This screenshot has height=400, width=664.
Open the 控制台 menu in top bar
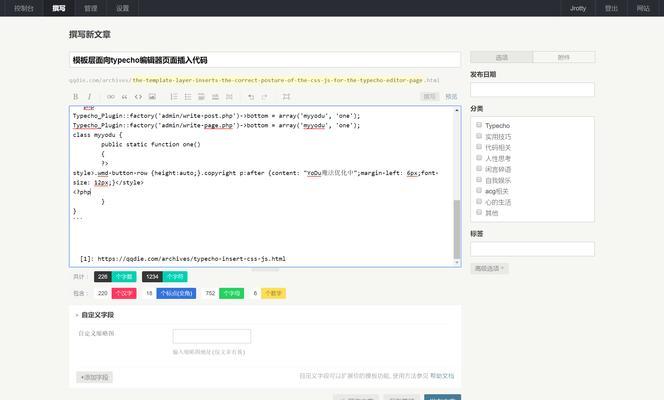pyautogui.click(x=24, y=8)
